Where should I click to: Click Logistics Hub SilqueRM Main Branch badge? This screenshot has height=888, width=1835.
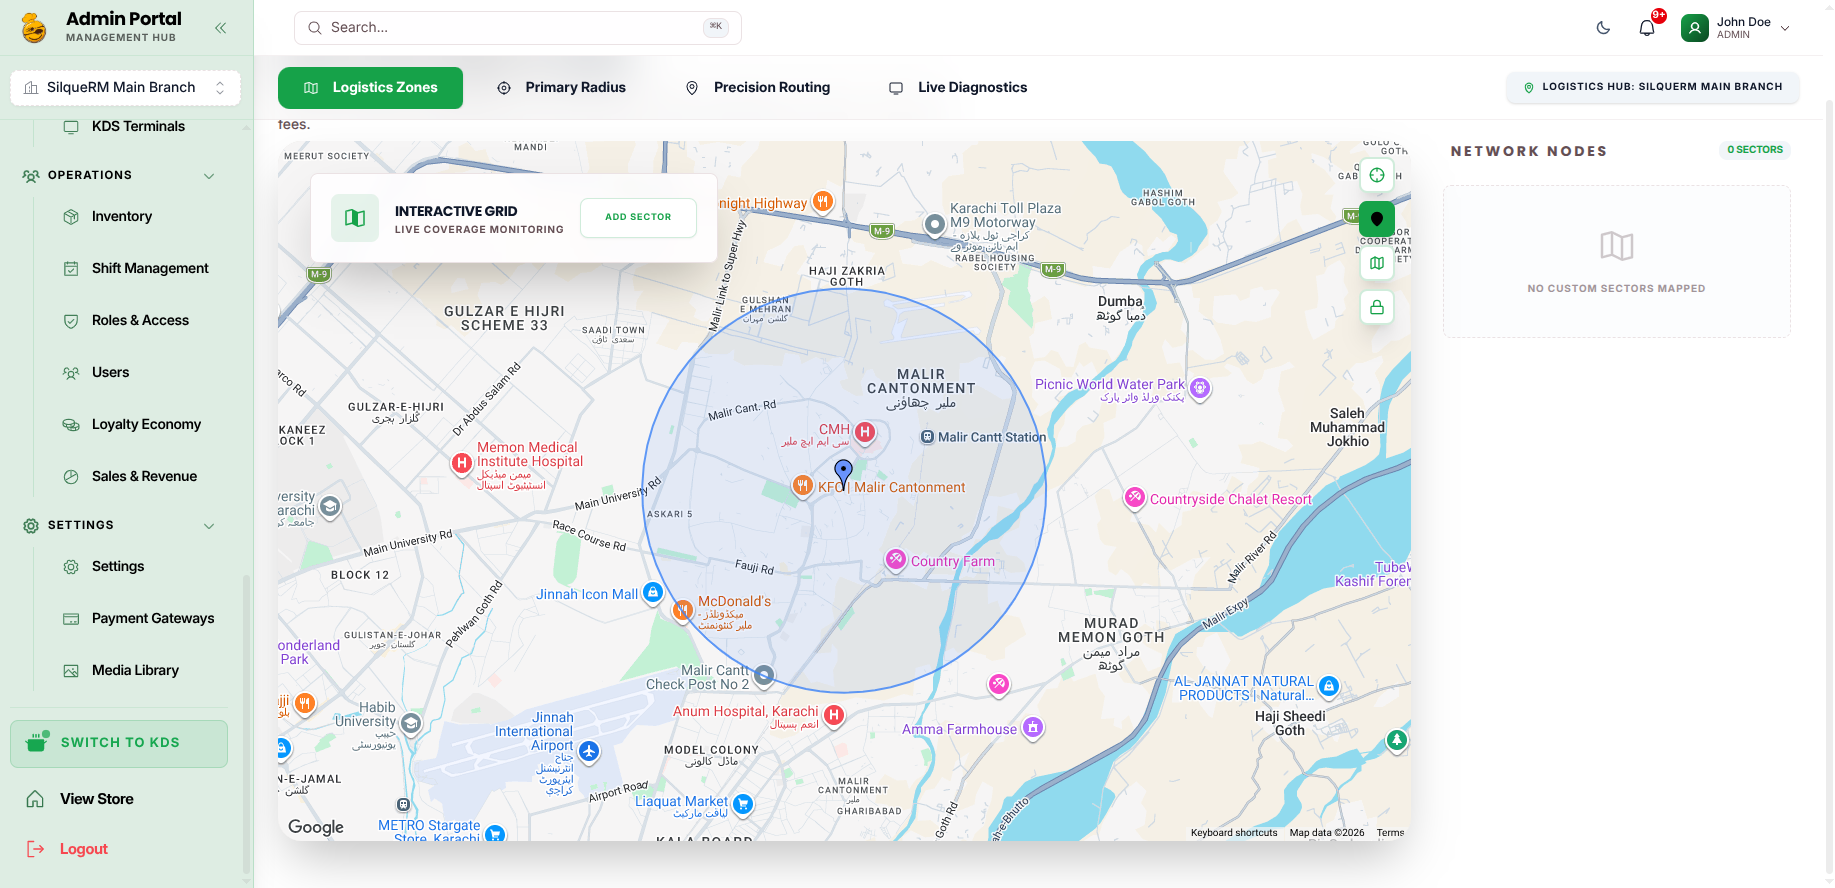click(x=1652, y=87)
